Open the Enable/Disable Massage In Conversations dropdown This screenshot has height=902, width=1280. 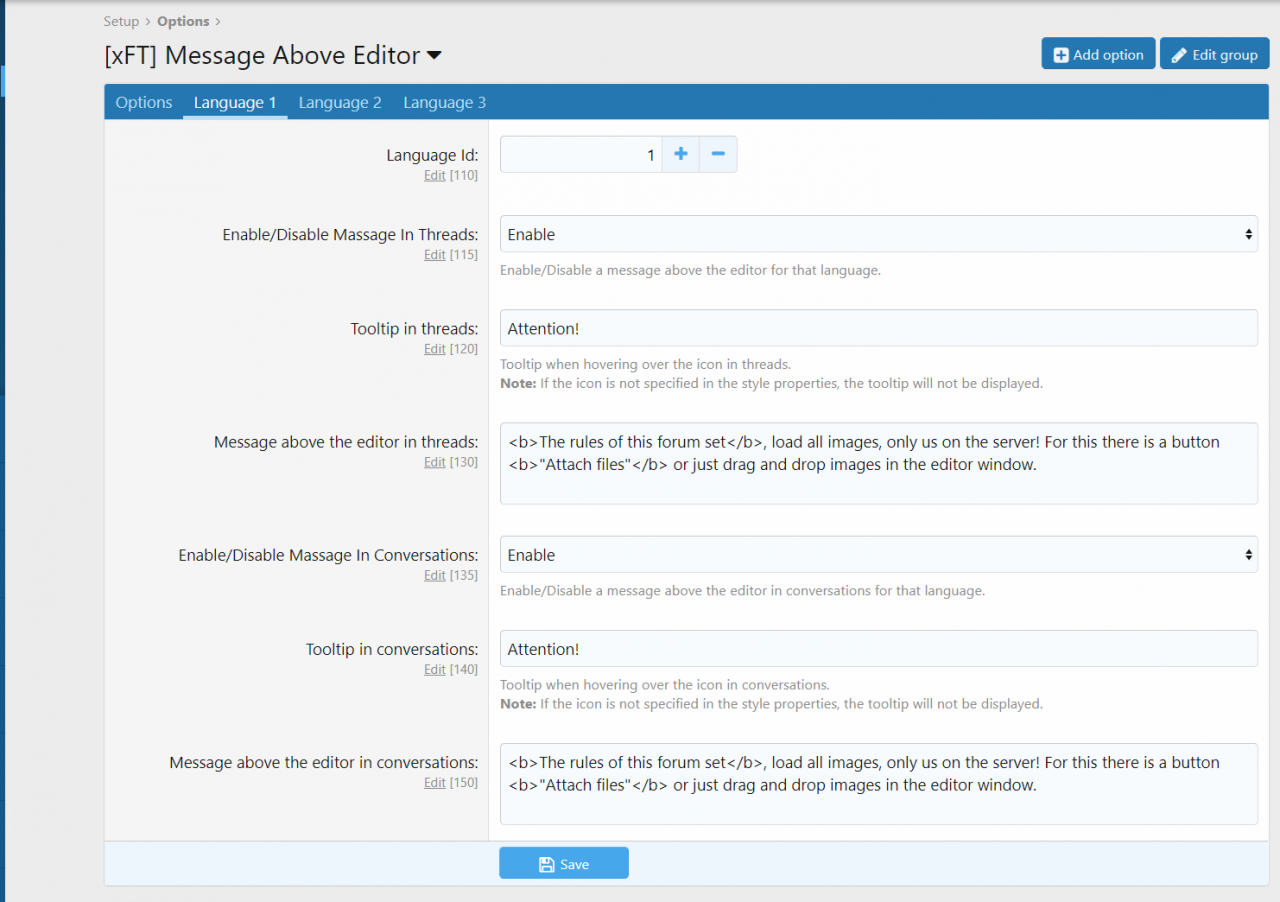tap(878, 555)
